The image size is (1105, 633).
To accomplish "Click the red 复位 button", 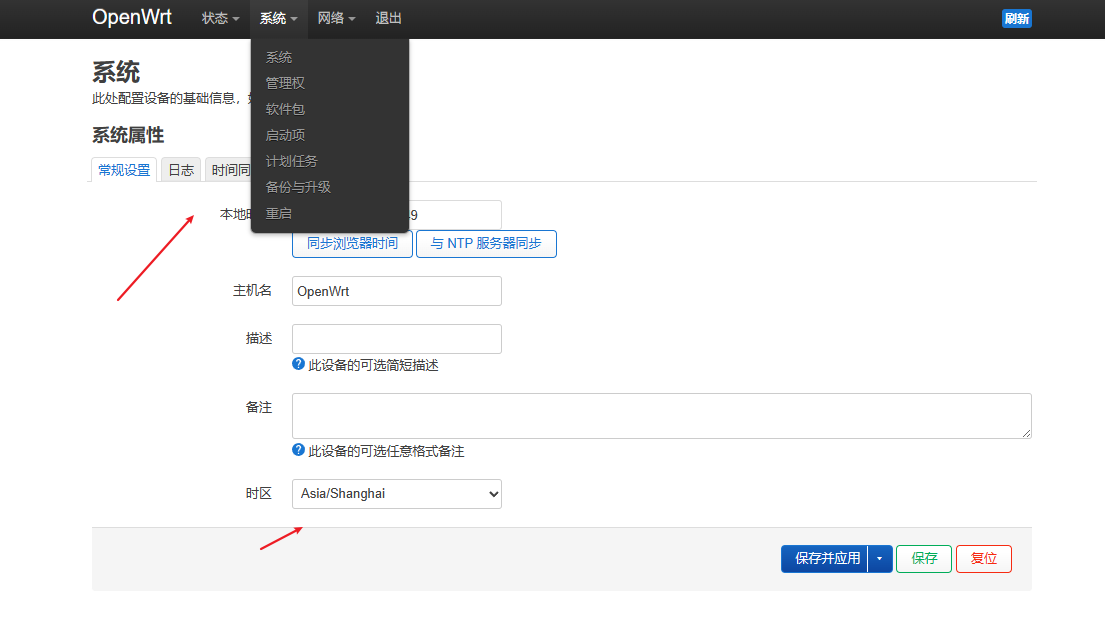I will 984,559.
